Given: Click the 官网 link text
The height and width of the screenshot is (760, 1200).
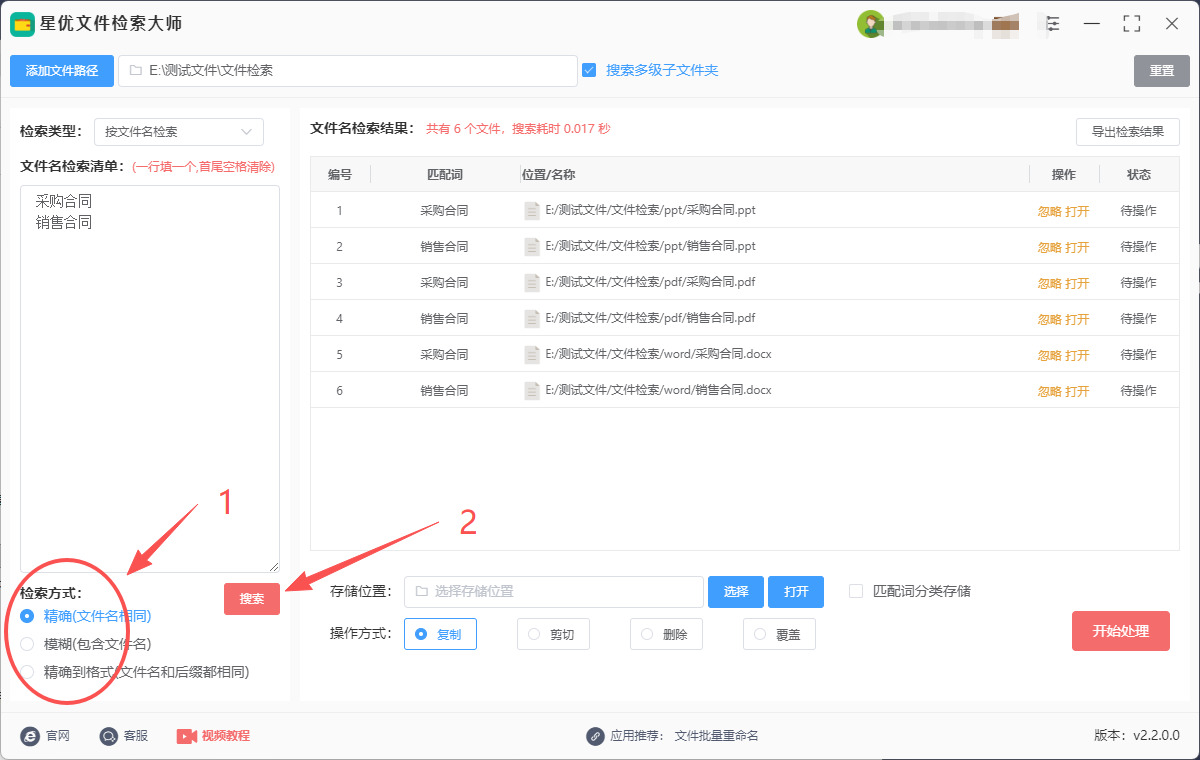Looking at the screenshot, I should tap(58, 736).
